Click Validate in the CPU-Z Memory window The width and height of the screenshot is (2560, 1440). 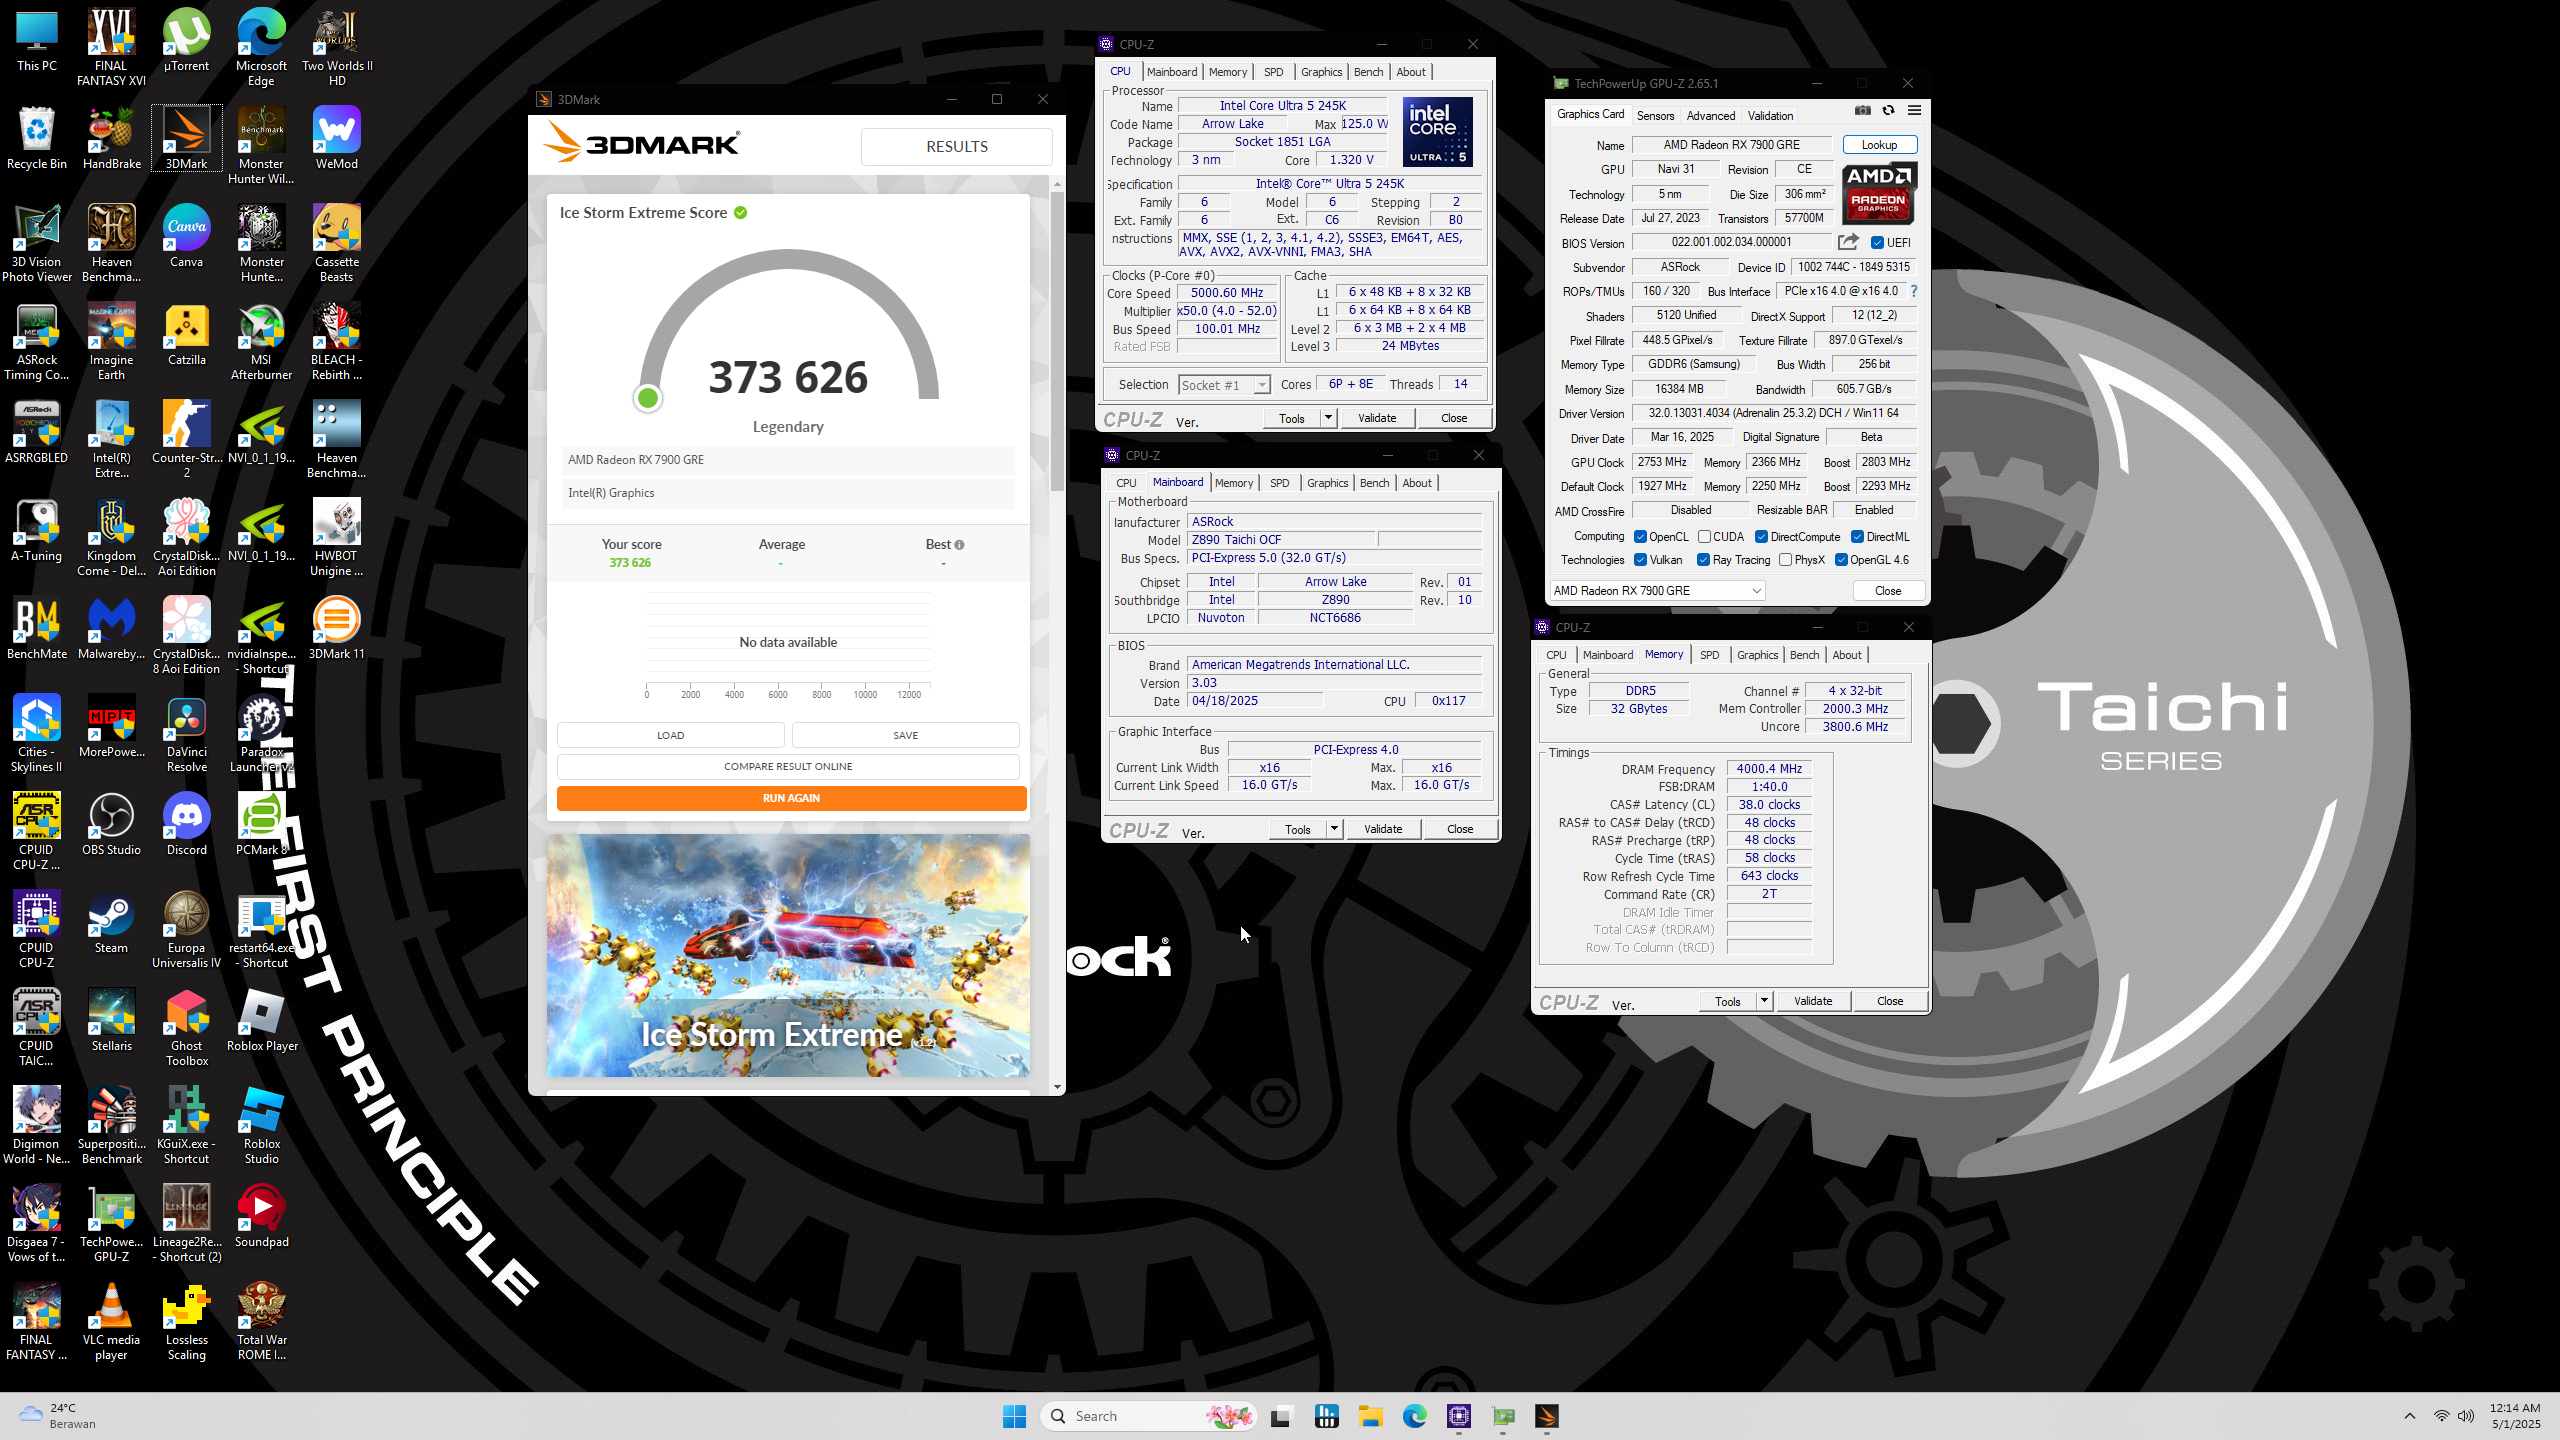pos(1812,1001)
